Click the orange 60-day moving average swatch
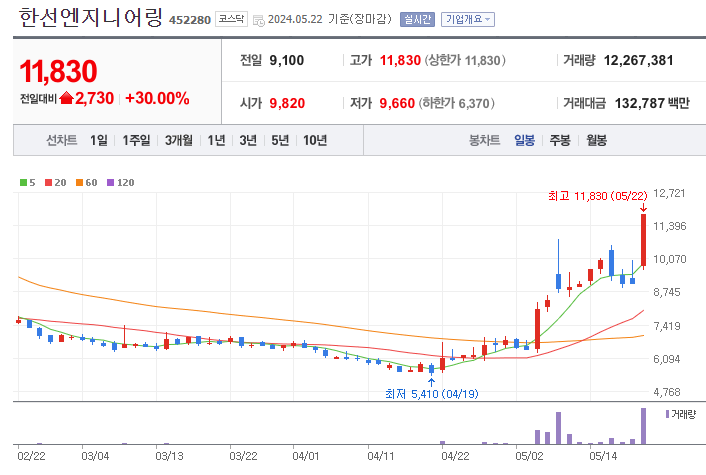706x475 pixels. tap(80, 182)
